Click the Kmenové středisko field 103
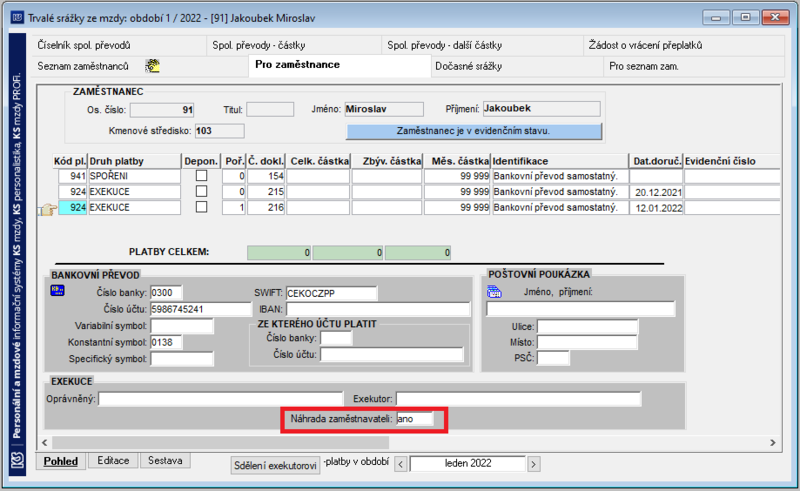 point(219,131)
